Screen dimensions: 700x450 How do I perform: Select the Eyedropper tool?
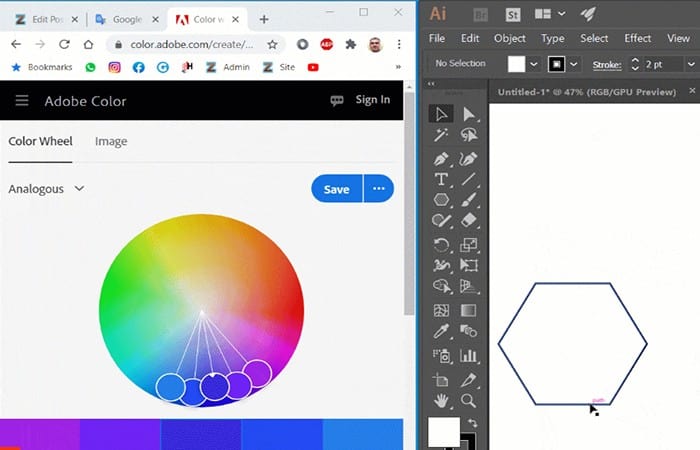point(441,331)
